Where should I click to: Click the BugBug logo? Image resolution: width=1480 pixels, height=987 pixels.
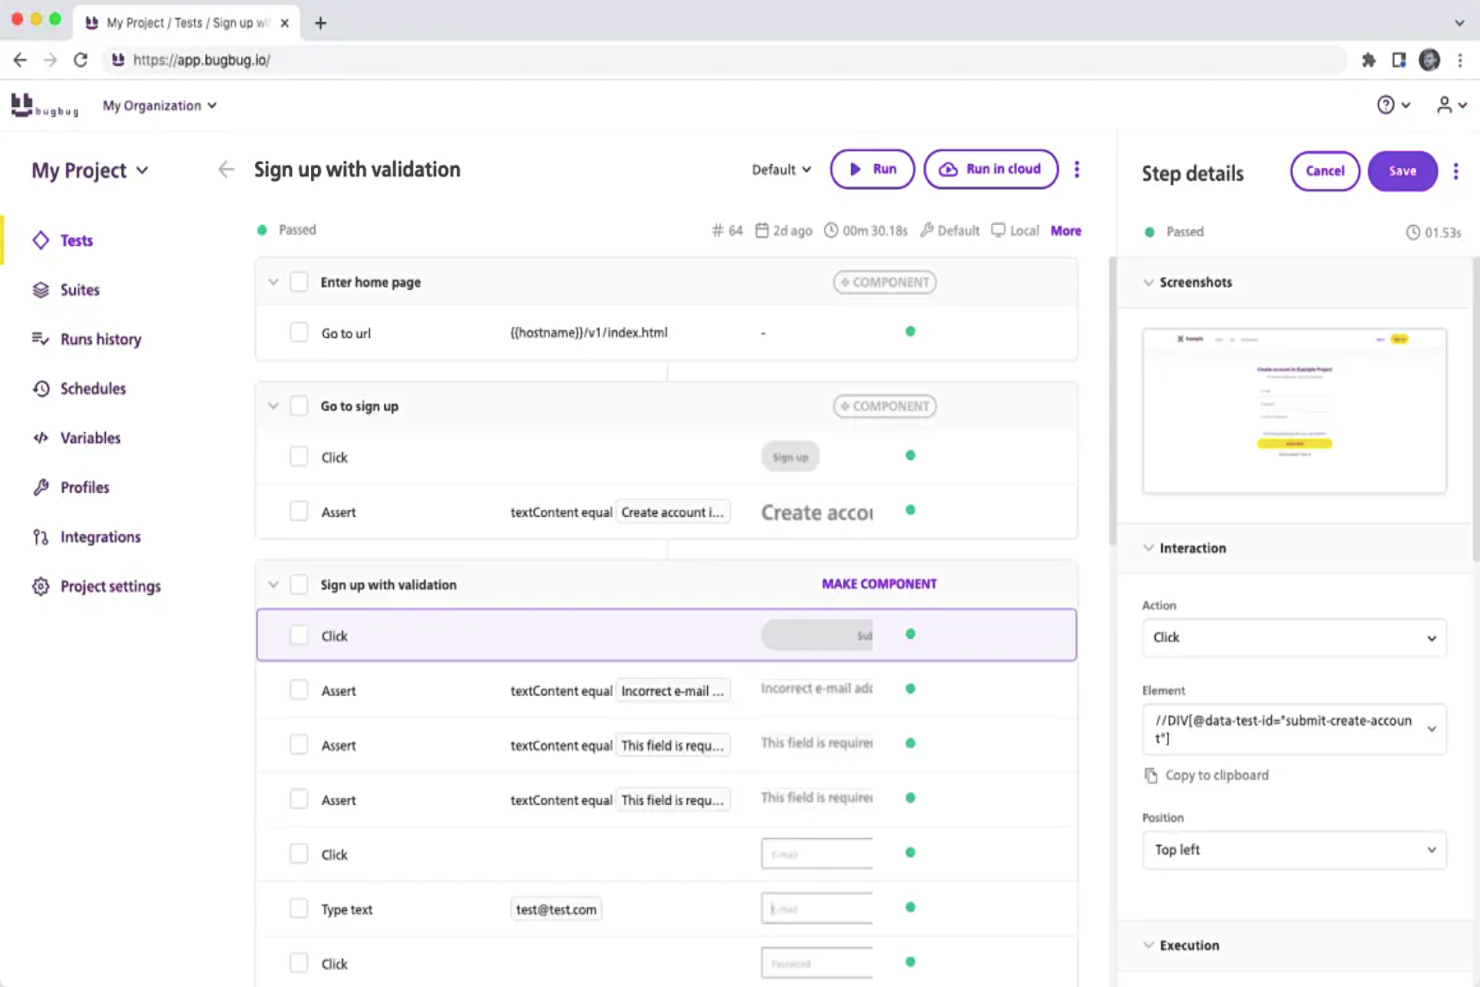[44, 105]
